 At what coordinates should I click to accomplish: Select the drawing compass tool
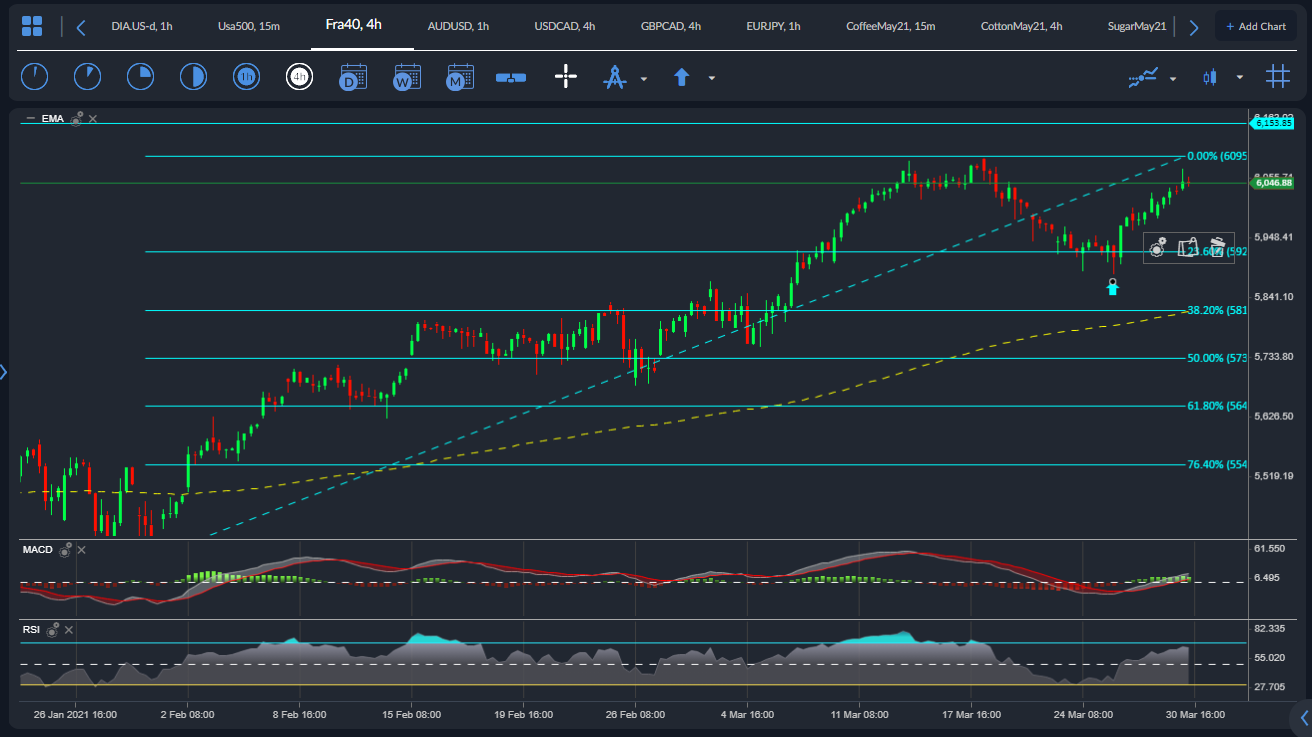click(614, 77)
